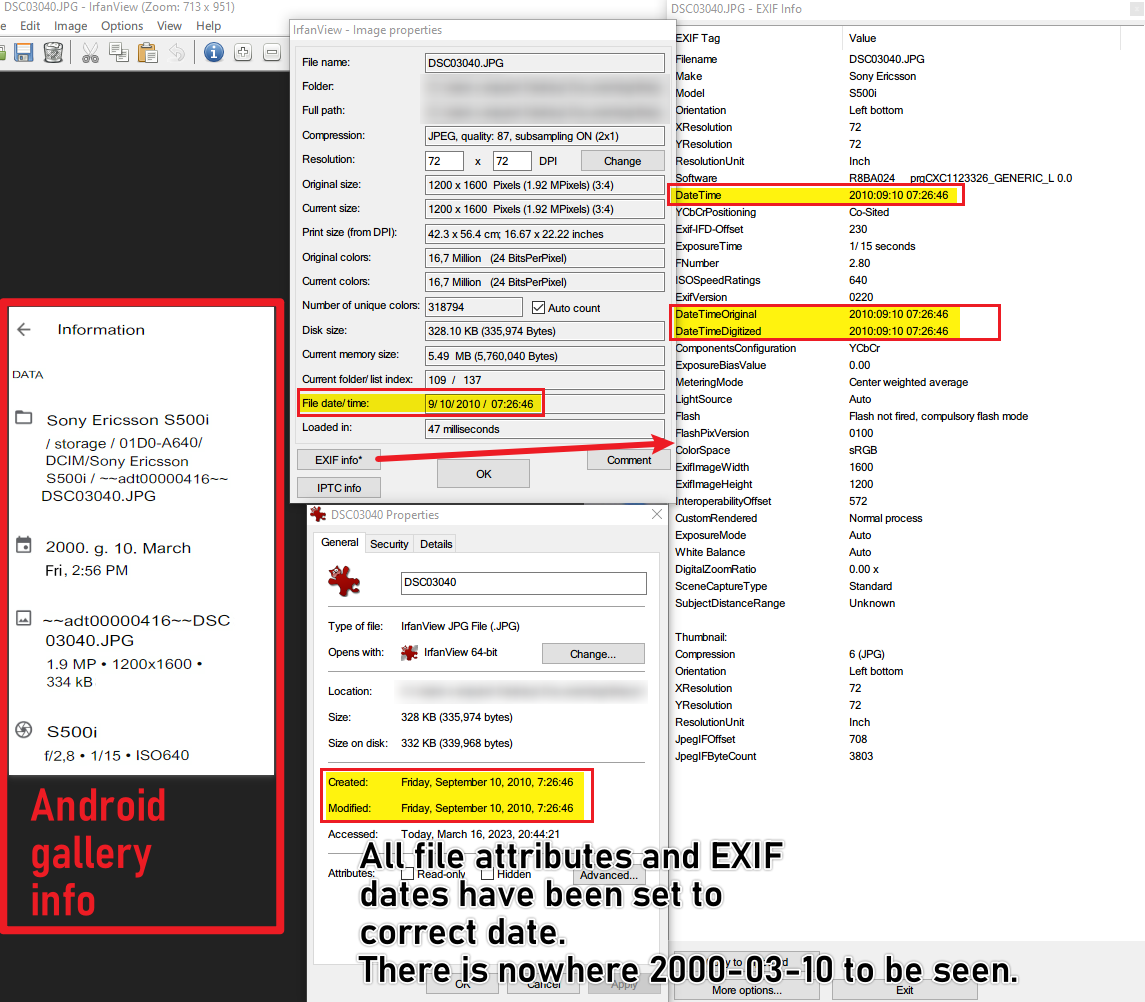Click the EXIF Tag column header

(756, 38)
